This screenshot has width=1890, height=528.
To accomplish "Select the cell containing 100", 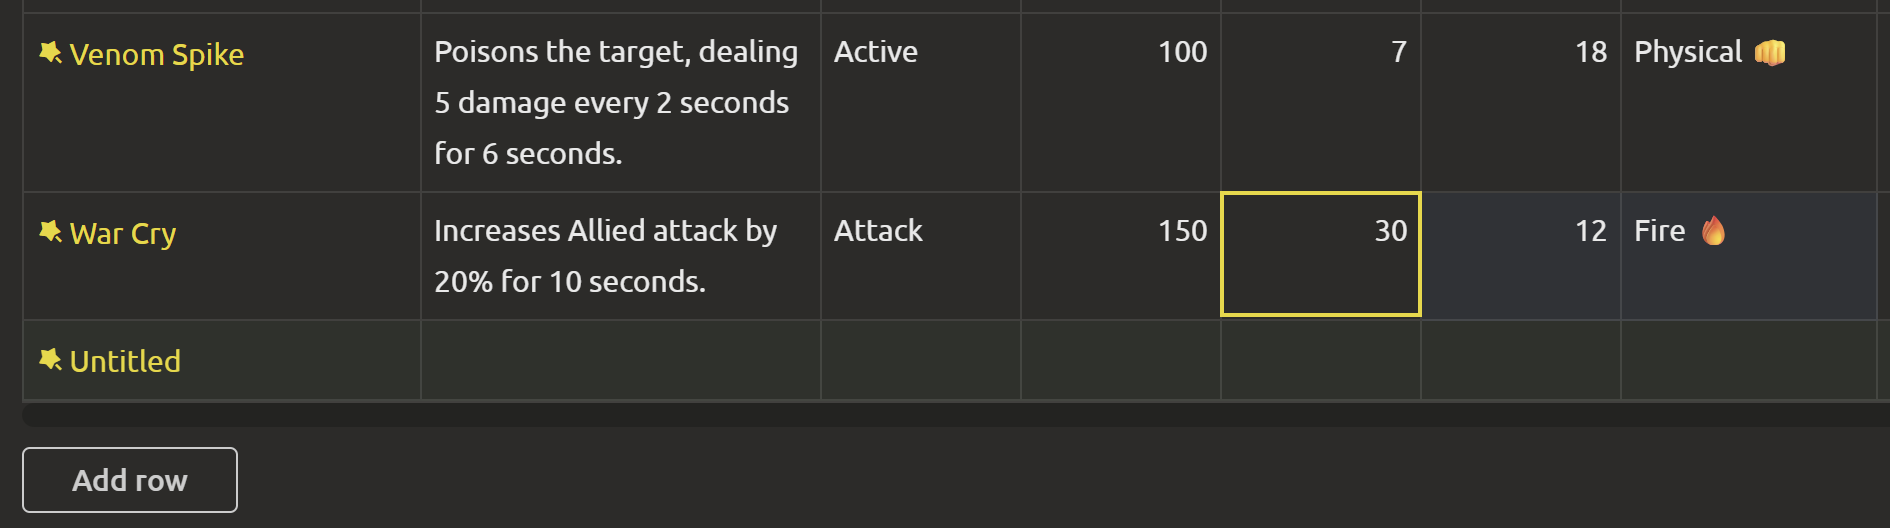I will pyautogui.click(x=1121, y=102).
